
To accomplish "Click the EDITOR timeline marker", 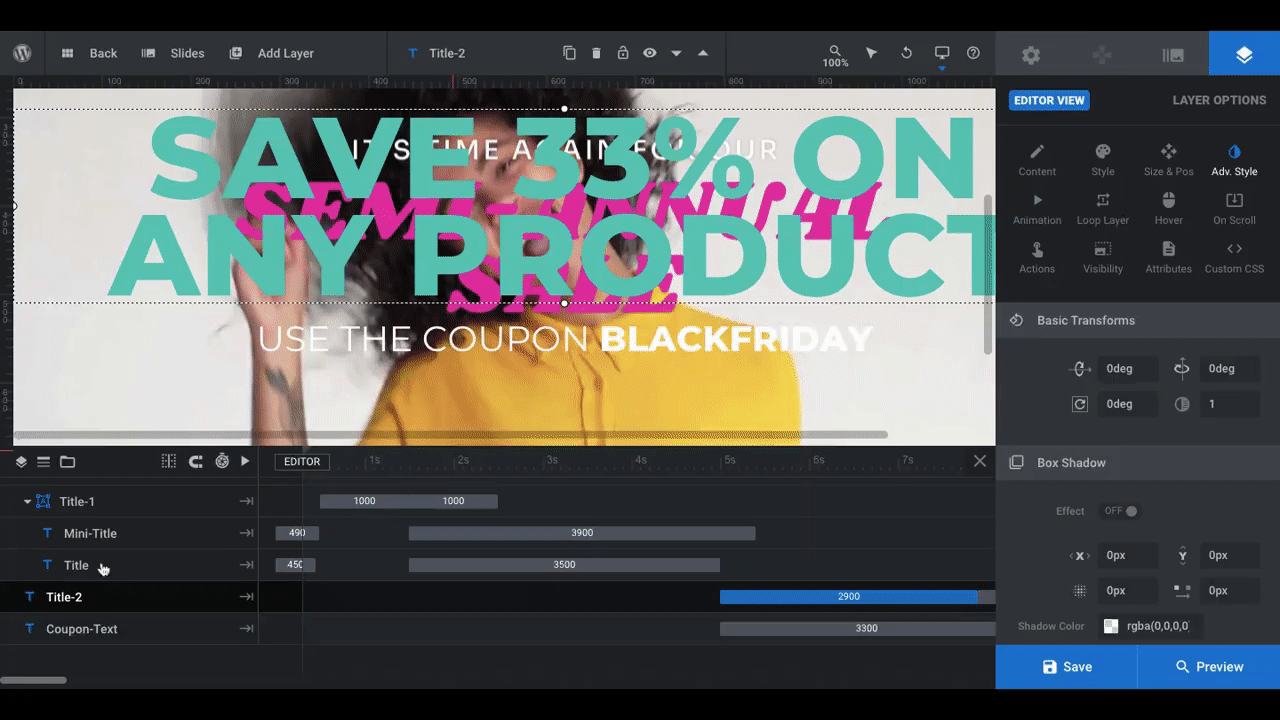I will click(302, 462).
